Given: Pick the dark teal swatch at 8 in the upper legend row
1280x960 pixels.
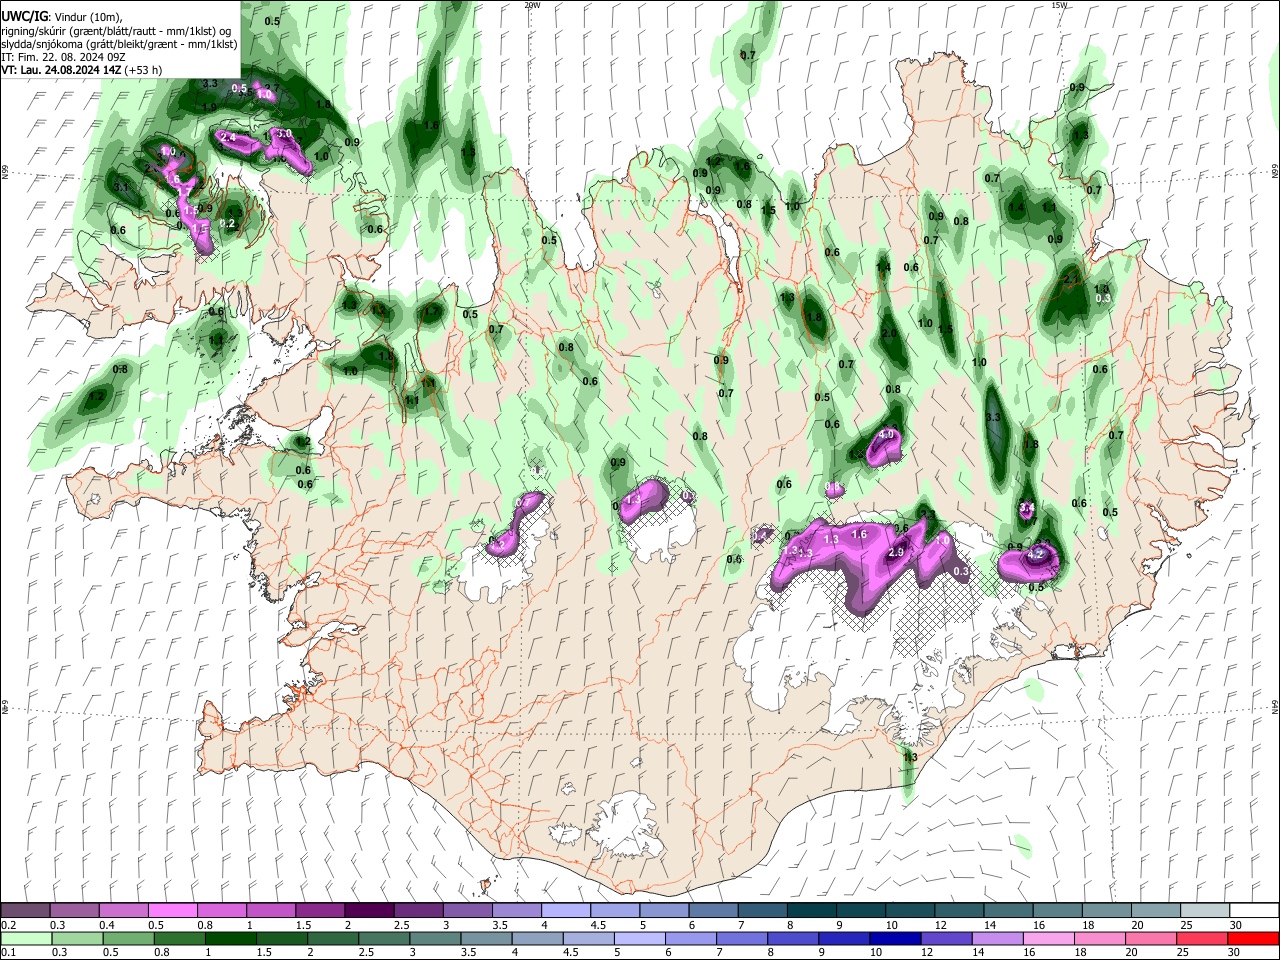Looking at the screenshot, I should pyautogui.click(x=811, y=910).
